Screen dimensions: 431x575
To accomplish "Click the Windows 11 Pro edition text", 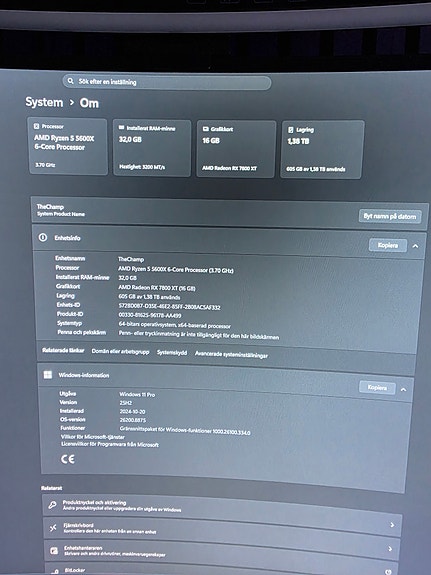I will 137,395.
